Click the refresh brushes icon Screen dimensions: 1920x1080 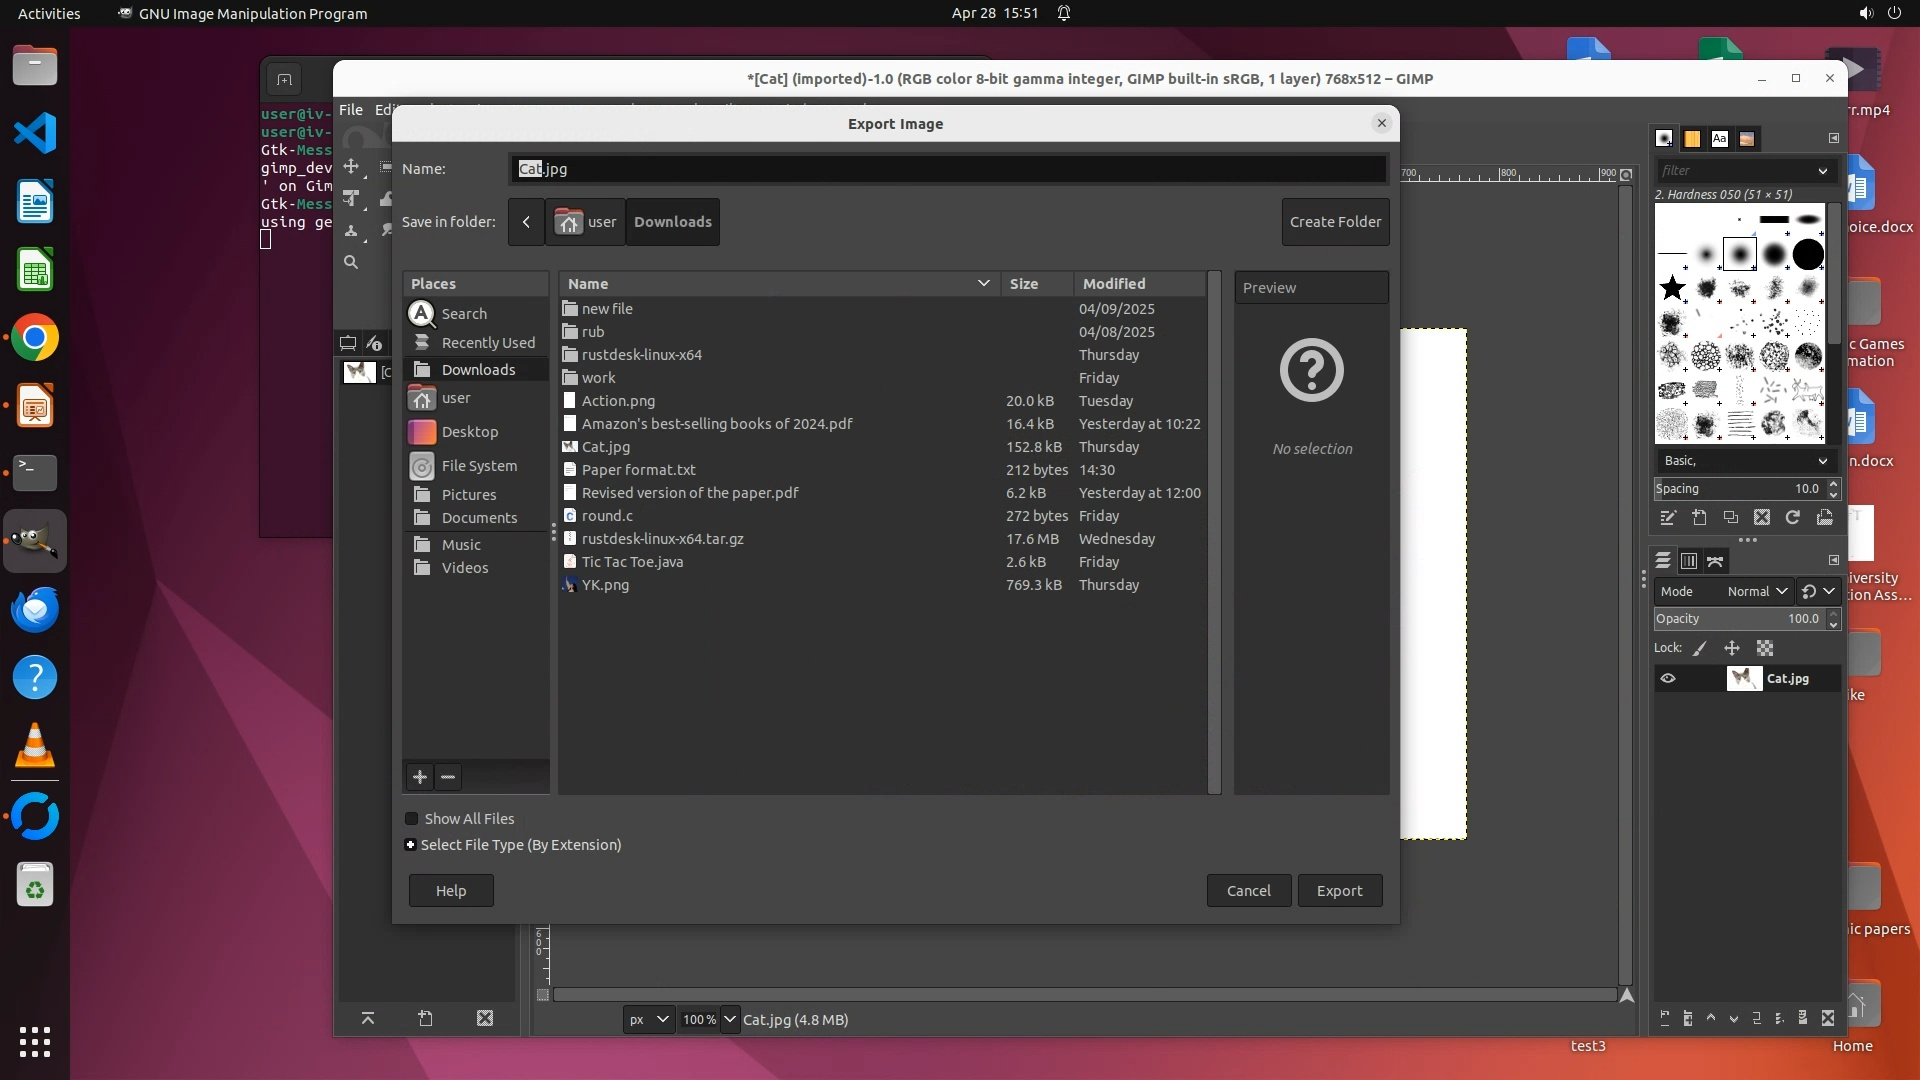[1793, 517]
